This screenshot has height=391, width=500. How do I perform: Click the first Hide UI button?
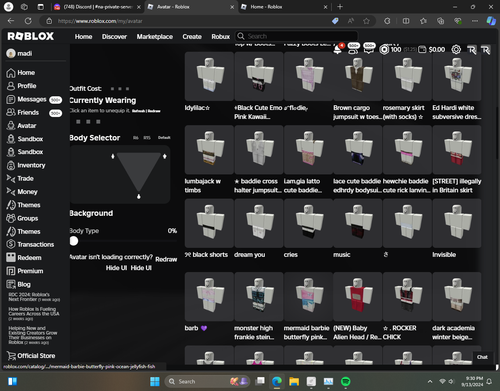point(116,268)
